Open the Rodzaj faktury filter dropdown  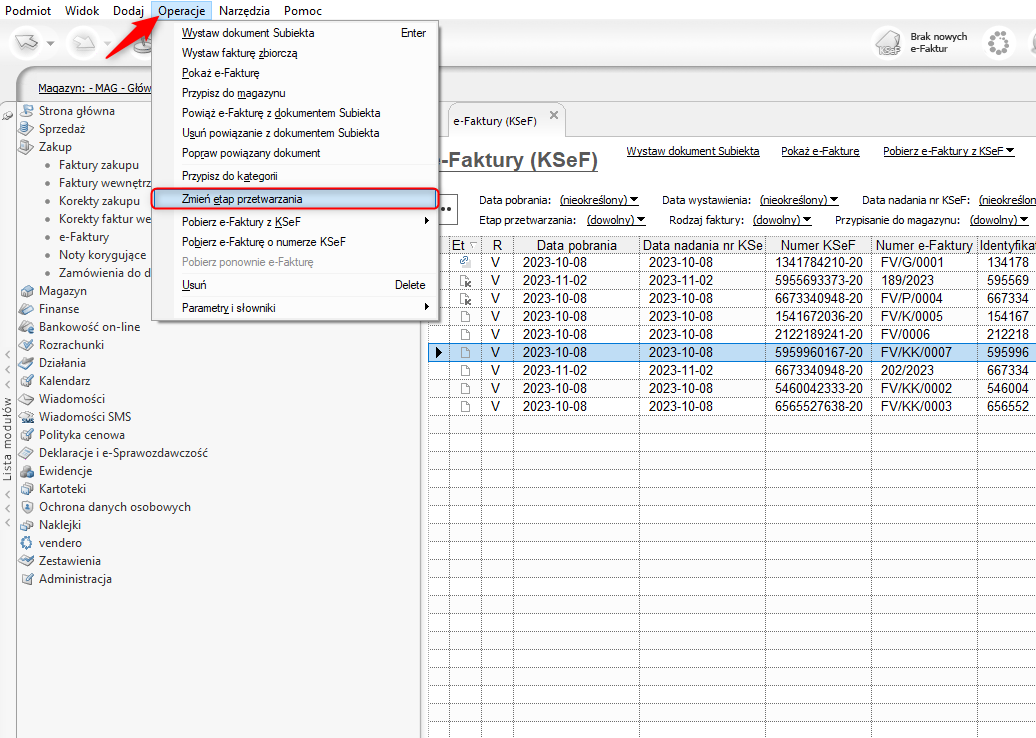[781, 220]
